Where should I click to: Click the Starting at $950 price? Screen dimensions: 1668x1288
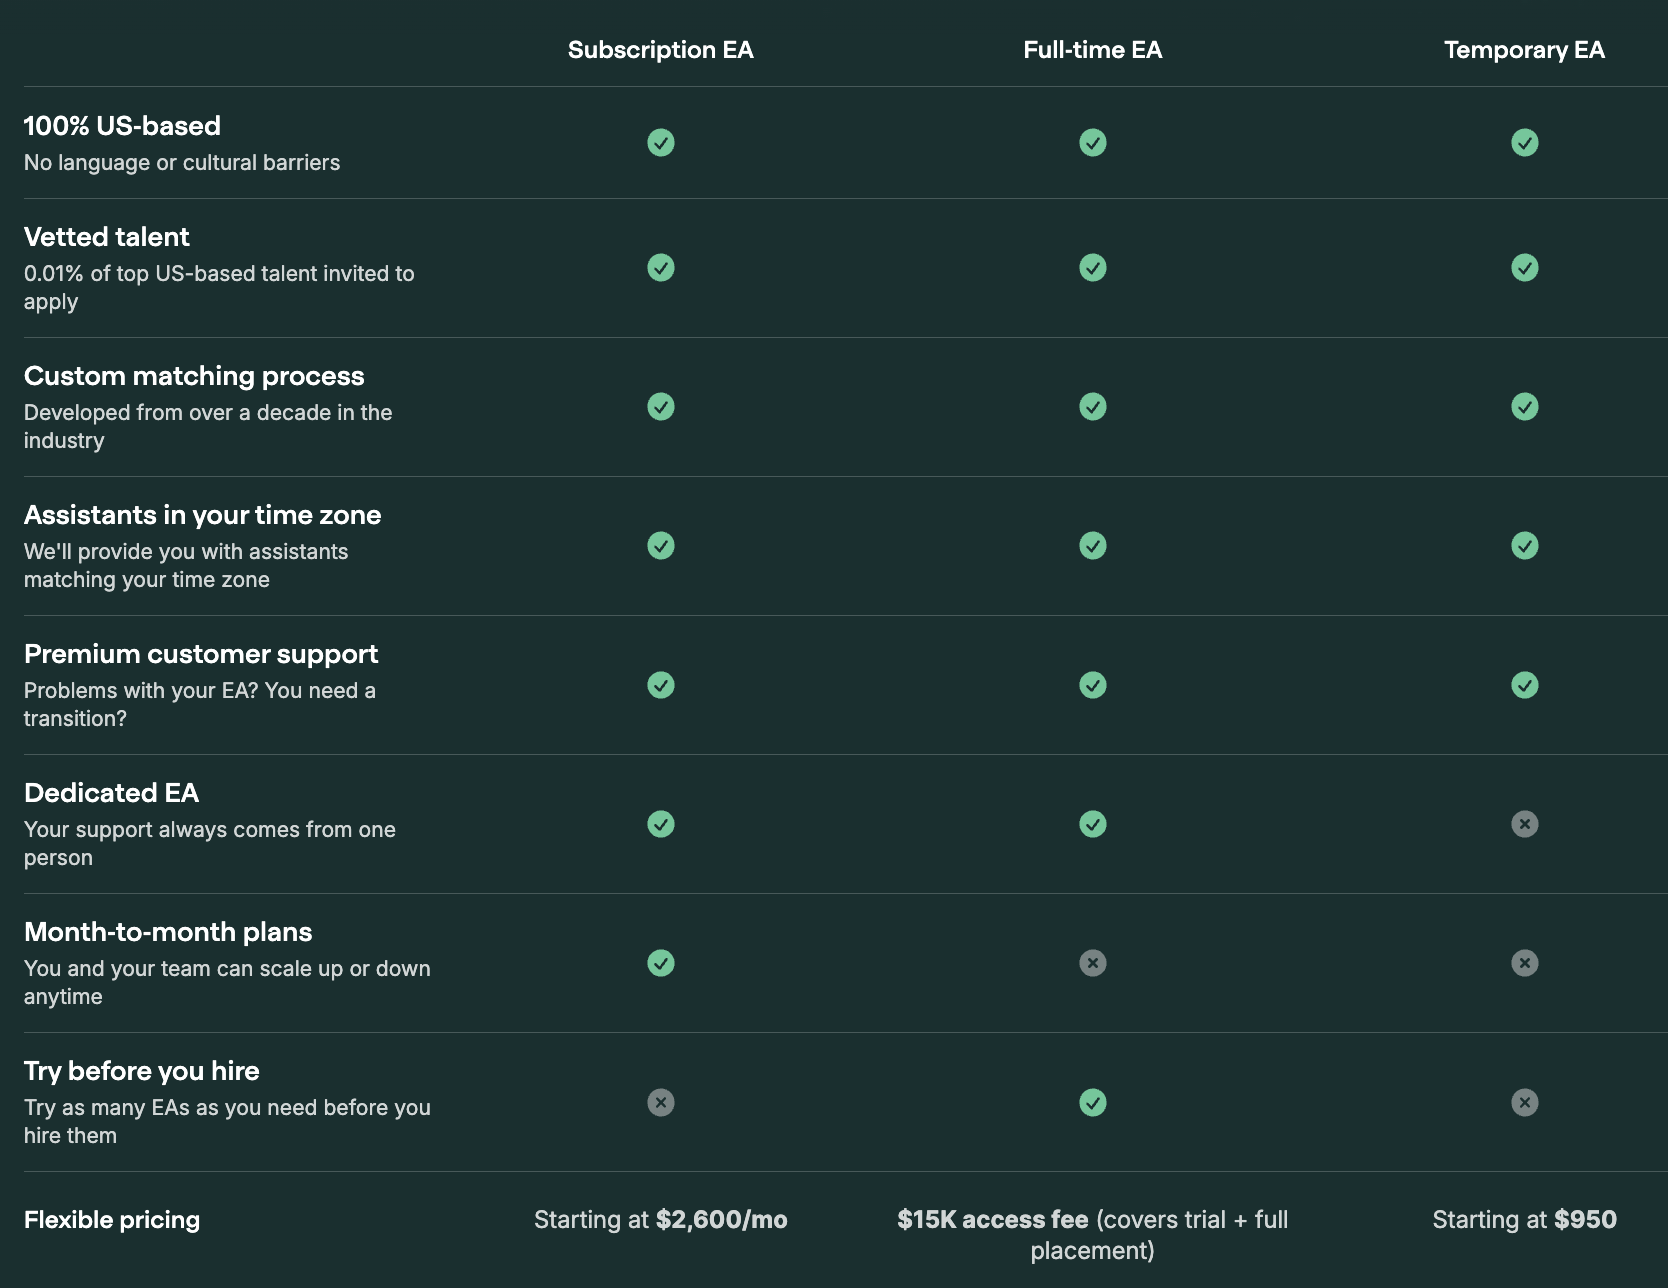click(x=1524, y=1220)
